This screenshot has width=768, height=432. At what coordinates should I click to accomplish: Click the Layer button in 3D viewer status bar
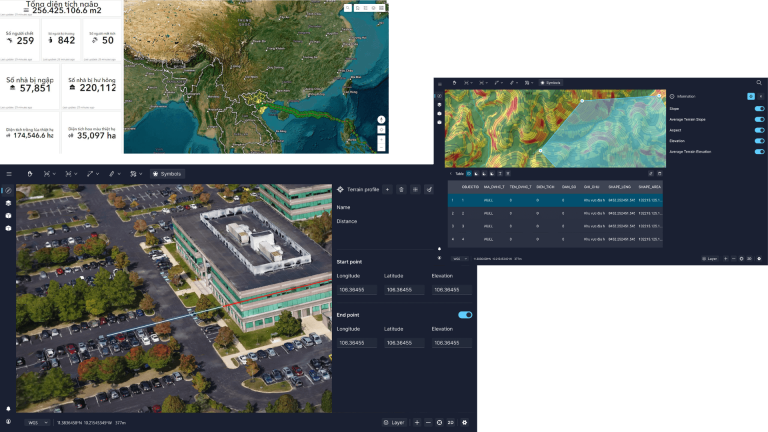coord(394,422)
